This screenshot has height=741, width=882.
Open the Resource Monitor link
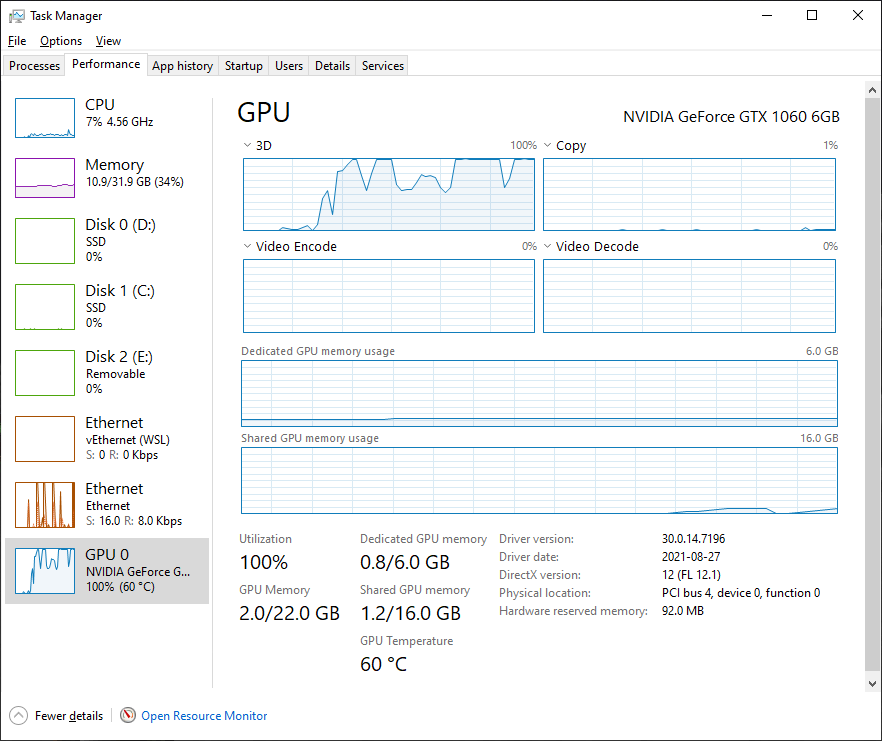[x=204, y=716]
